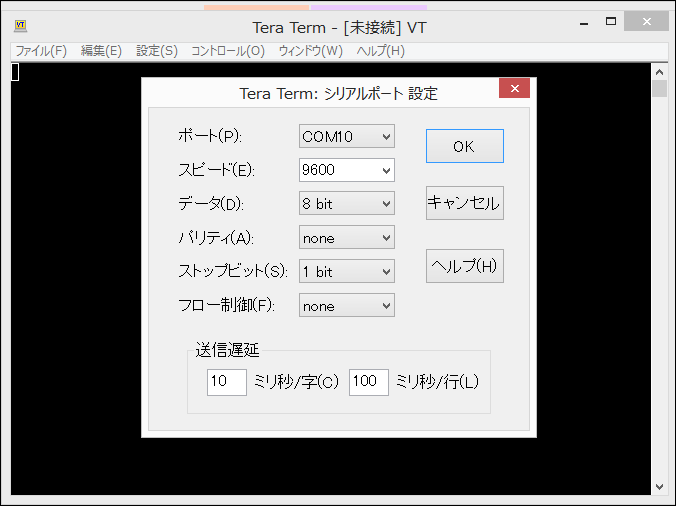Viewport: 676px width, 506px height.
Task: Click the terminal scrollbar down arrow
Action: [659, 487]
